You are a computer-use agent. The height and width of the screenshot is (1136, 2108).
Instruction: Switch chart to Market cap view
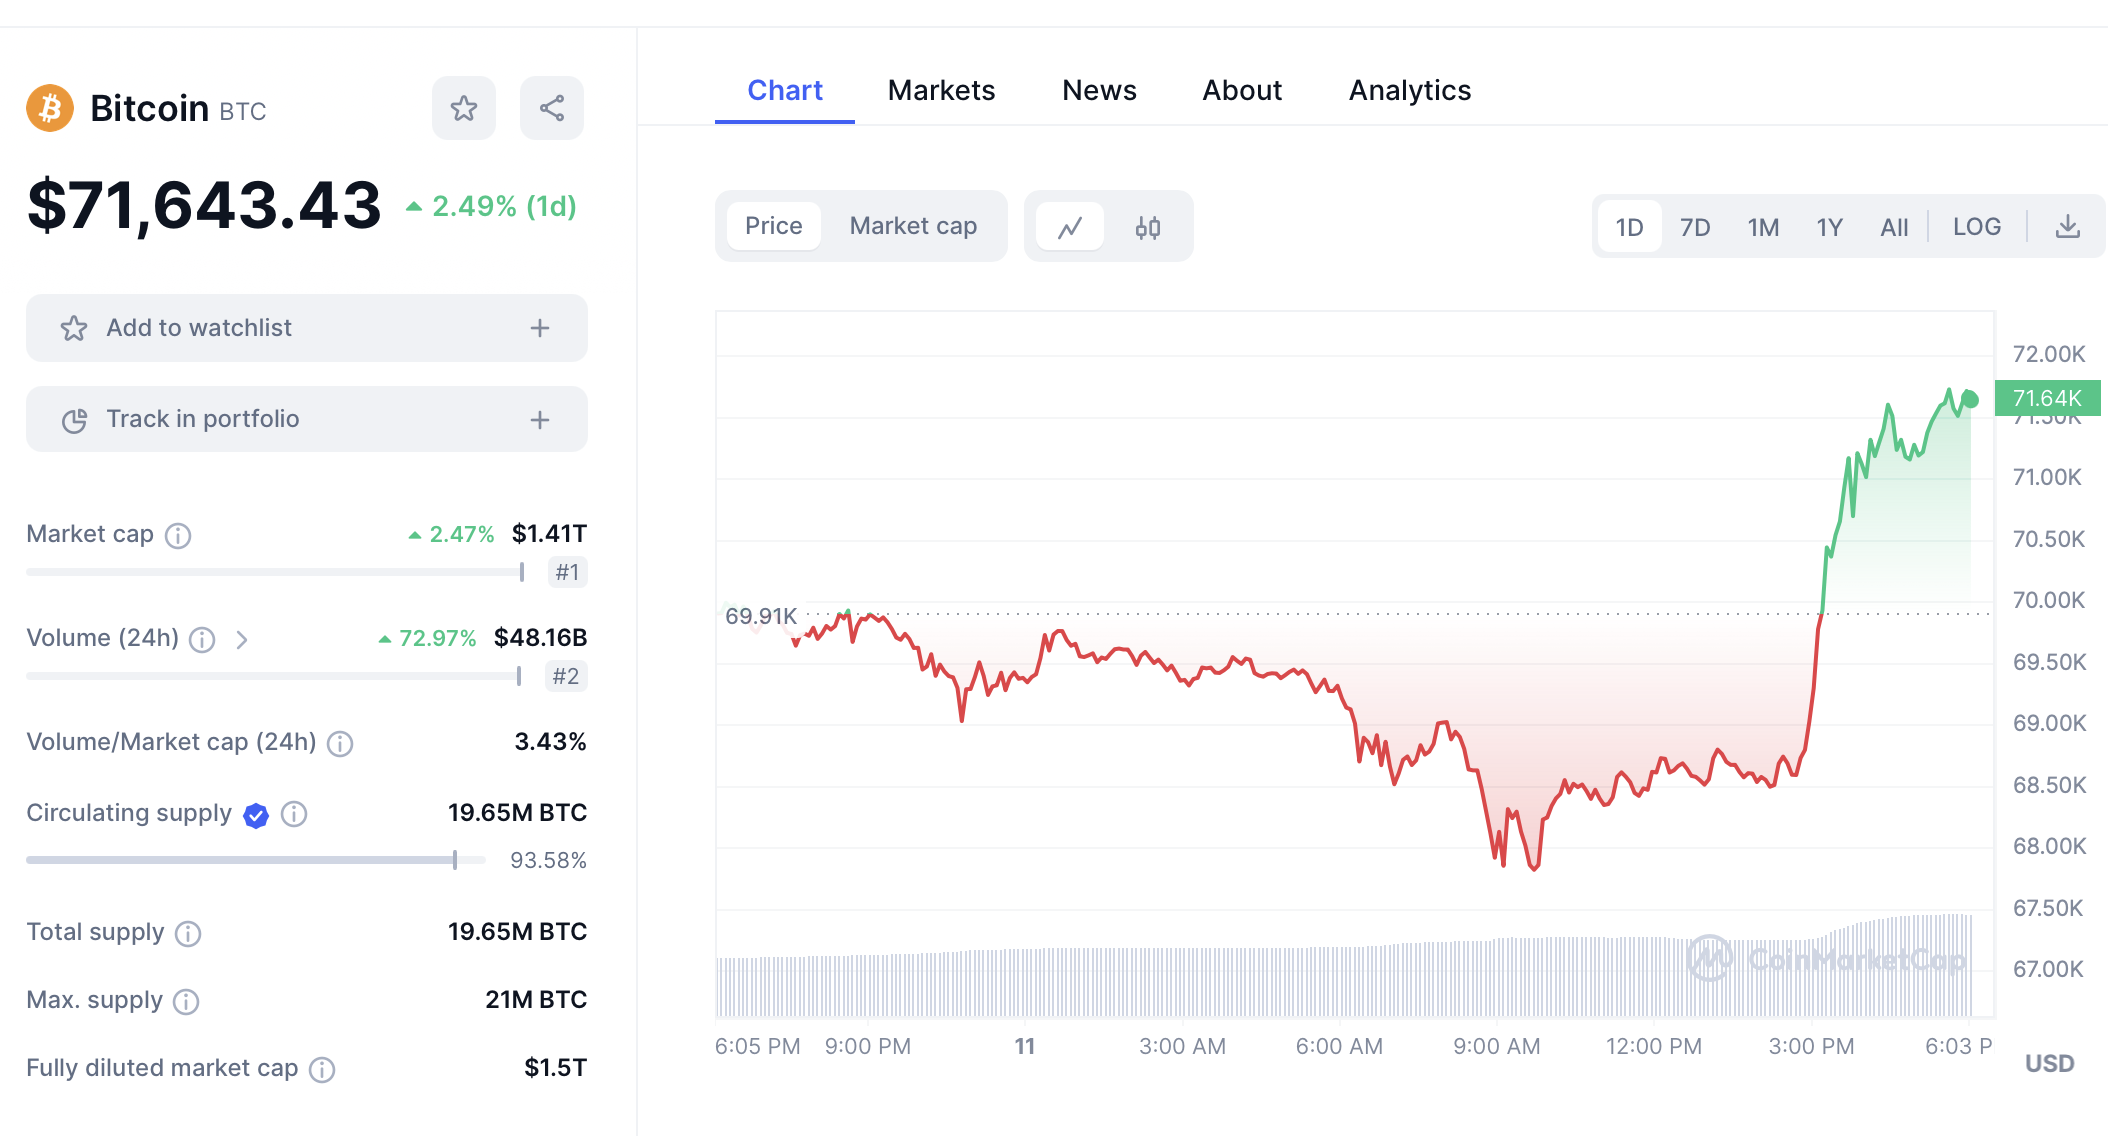coord(913,226)
